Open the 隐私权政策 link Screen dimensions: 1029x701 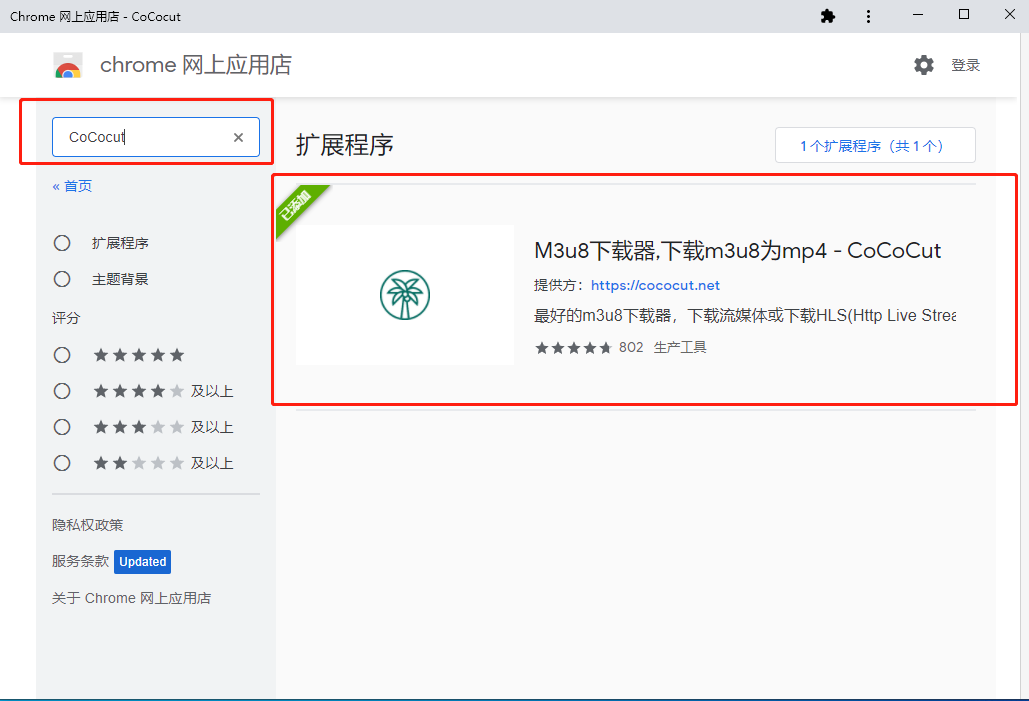(88, 525)
